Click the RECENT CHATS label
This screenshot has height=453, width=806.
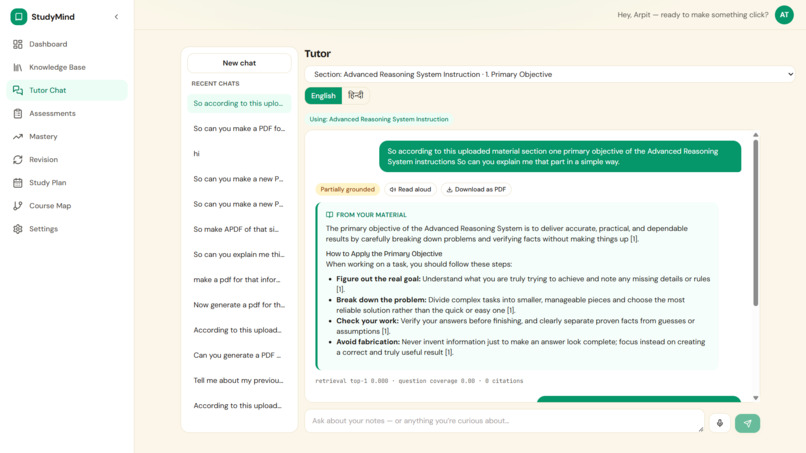(x=215, y=83)
